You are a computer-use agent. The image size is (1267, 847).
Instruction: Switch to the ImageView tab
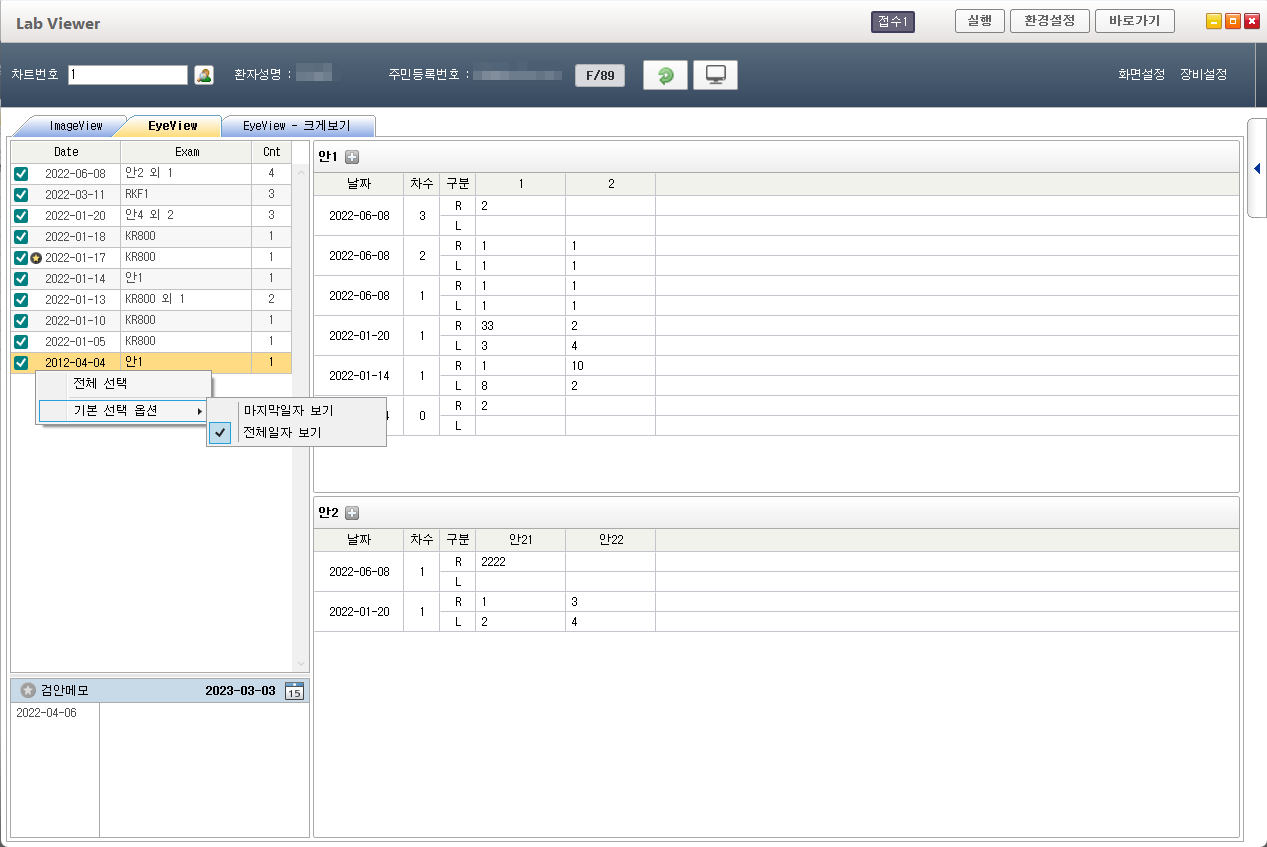point(76,126)
